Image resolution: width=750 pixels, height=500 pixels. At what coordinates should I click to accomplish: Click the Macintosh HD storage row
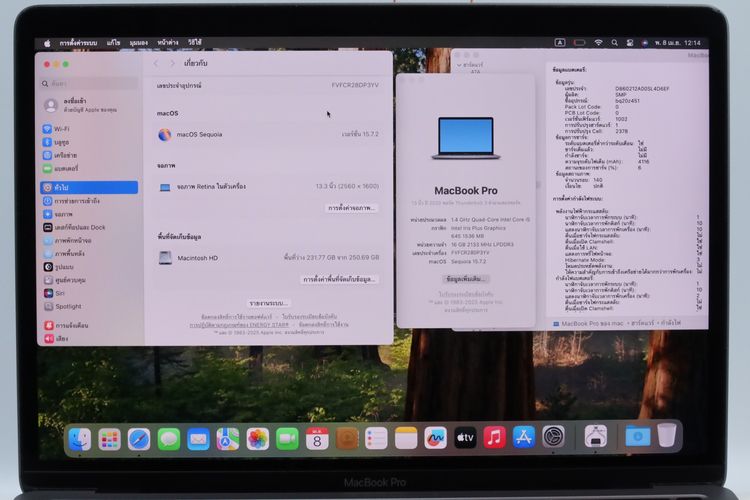point(268,258)
